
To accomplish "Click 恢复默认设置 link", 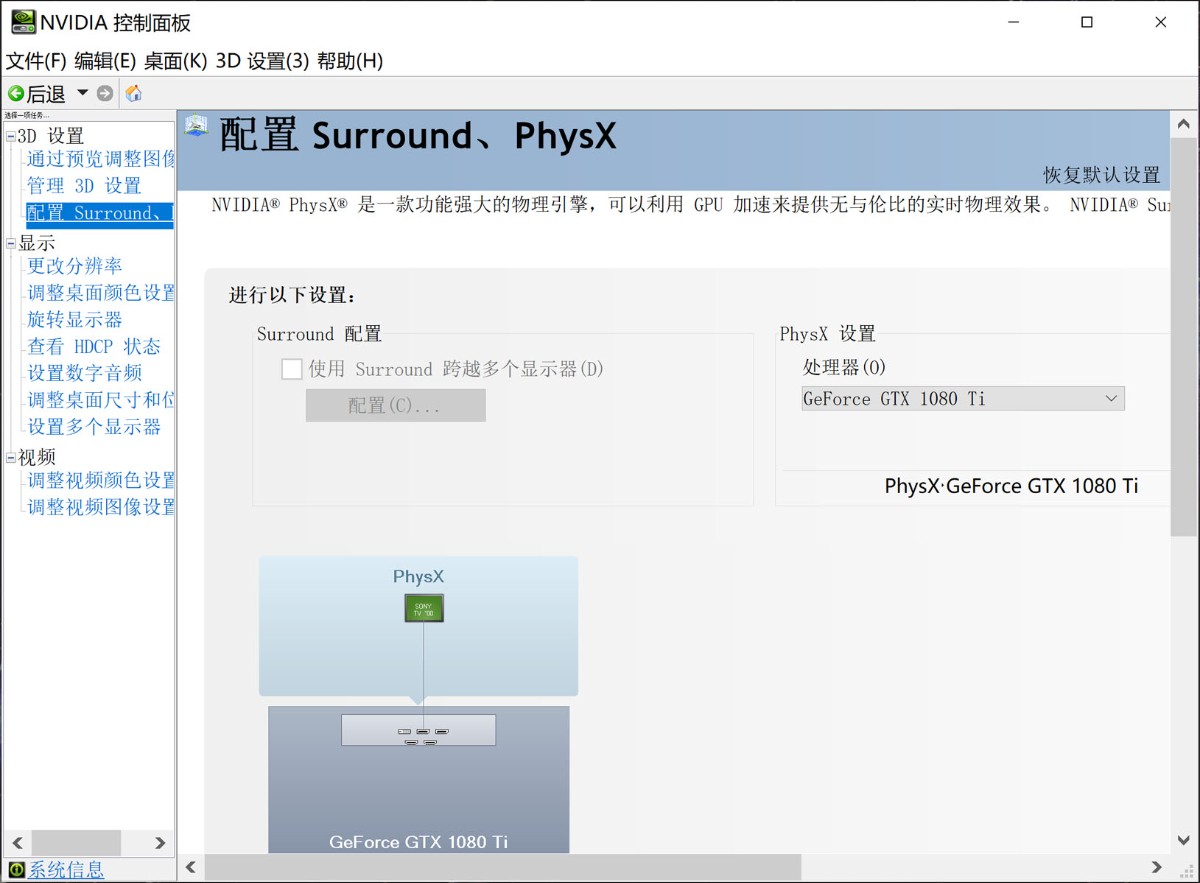I will (x=1102, y=175).
